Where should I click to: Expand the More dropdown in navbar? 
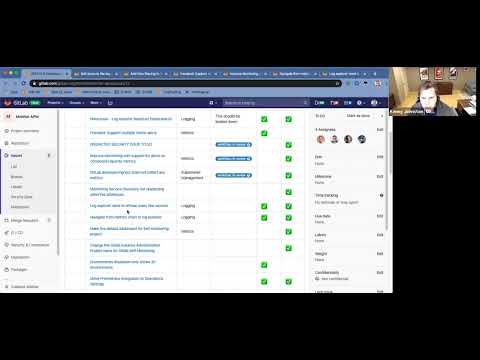[96, 103]
